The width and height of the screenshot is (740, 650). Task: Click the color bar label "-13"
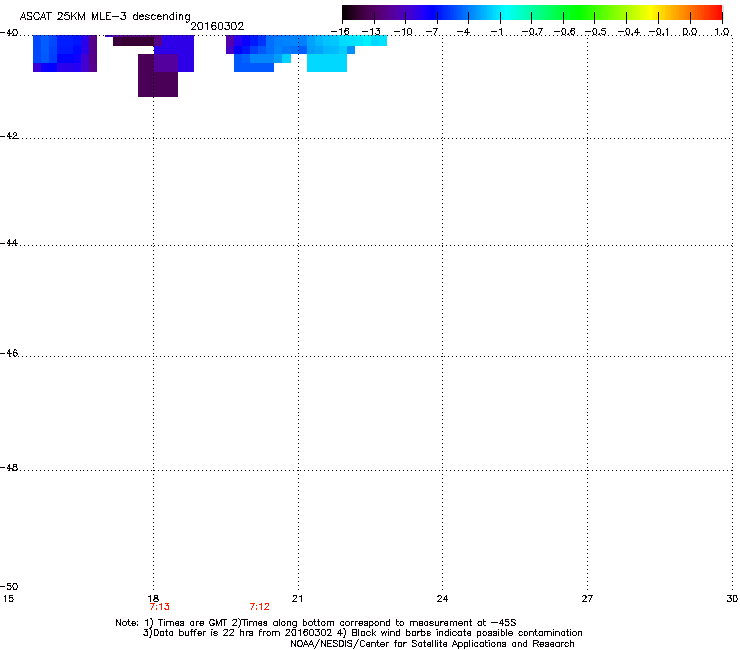pyautogui.click(x=371, y=32)
